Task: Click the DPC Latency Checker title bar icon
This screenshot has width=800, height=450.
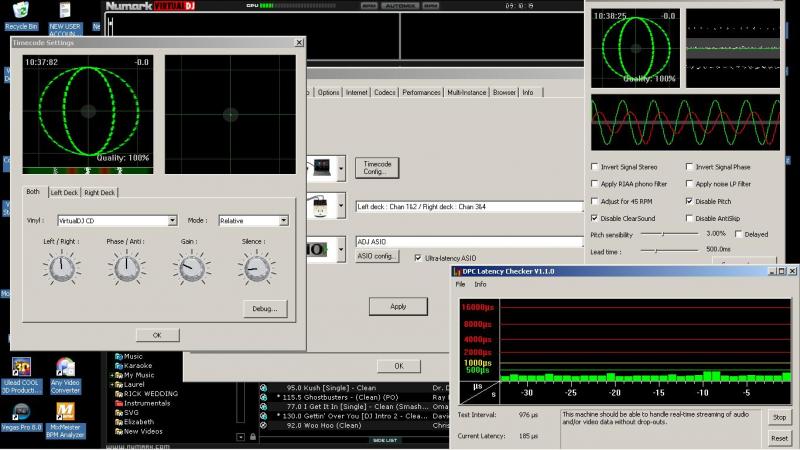Action: [457, 271]
